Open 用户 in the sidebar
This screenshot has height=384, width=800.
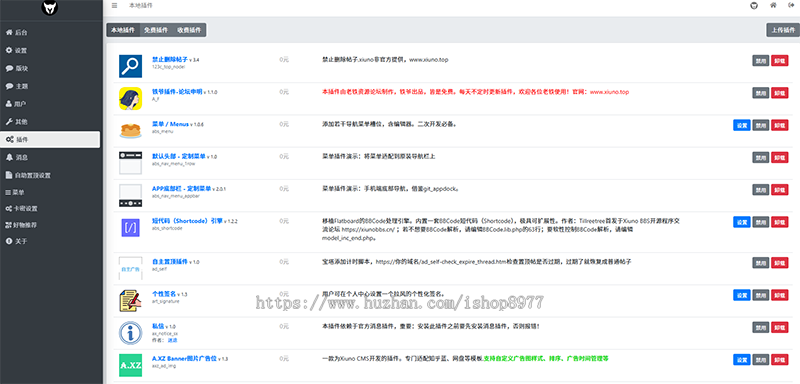[50, 104]
